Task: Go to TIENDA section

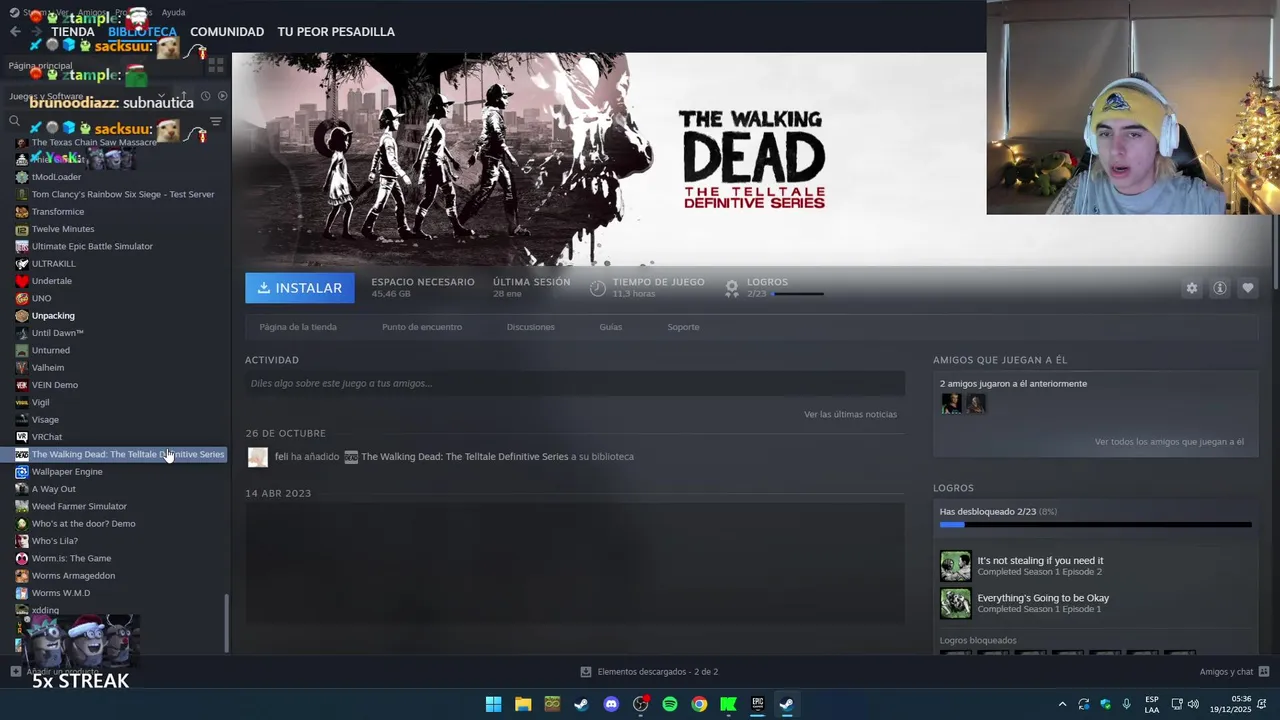Action: point(72,32)
